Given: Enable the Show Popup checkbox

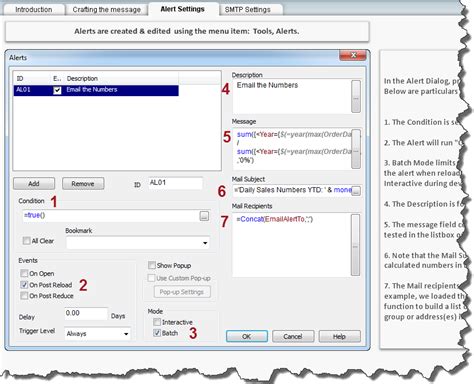Looking at the screenshot, I should coord(152,265).
